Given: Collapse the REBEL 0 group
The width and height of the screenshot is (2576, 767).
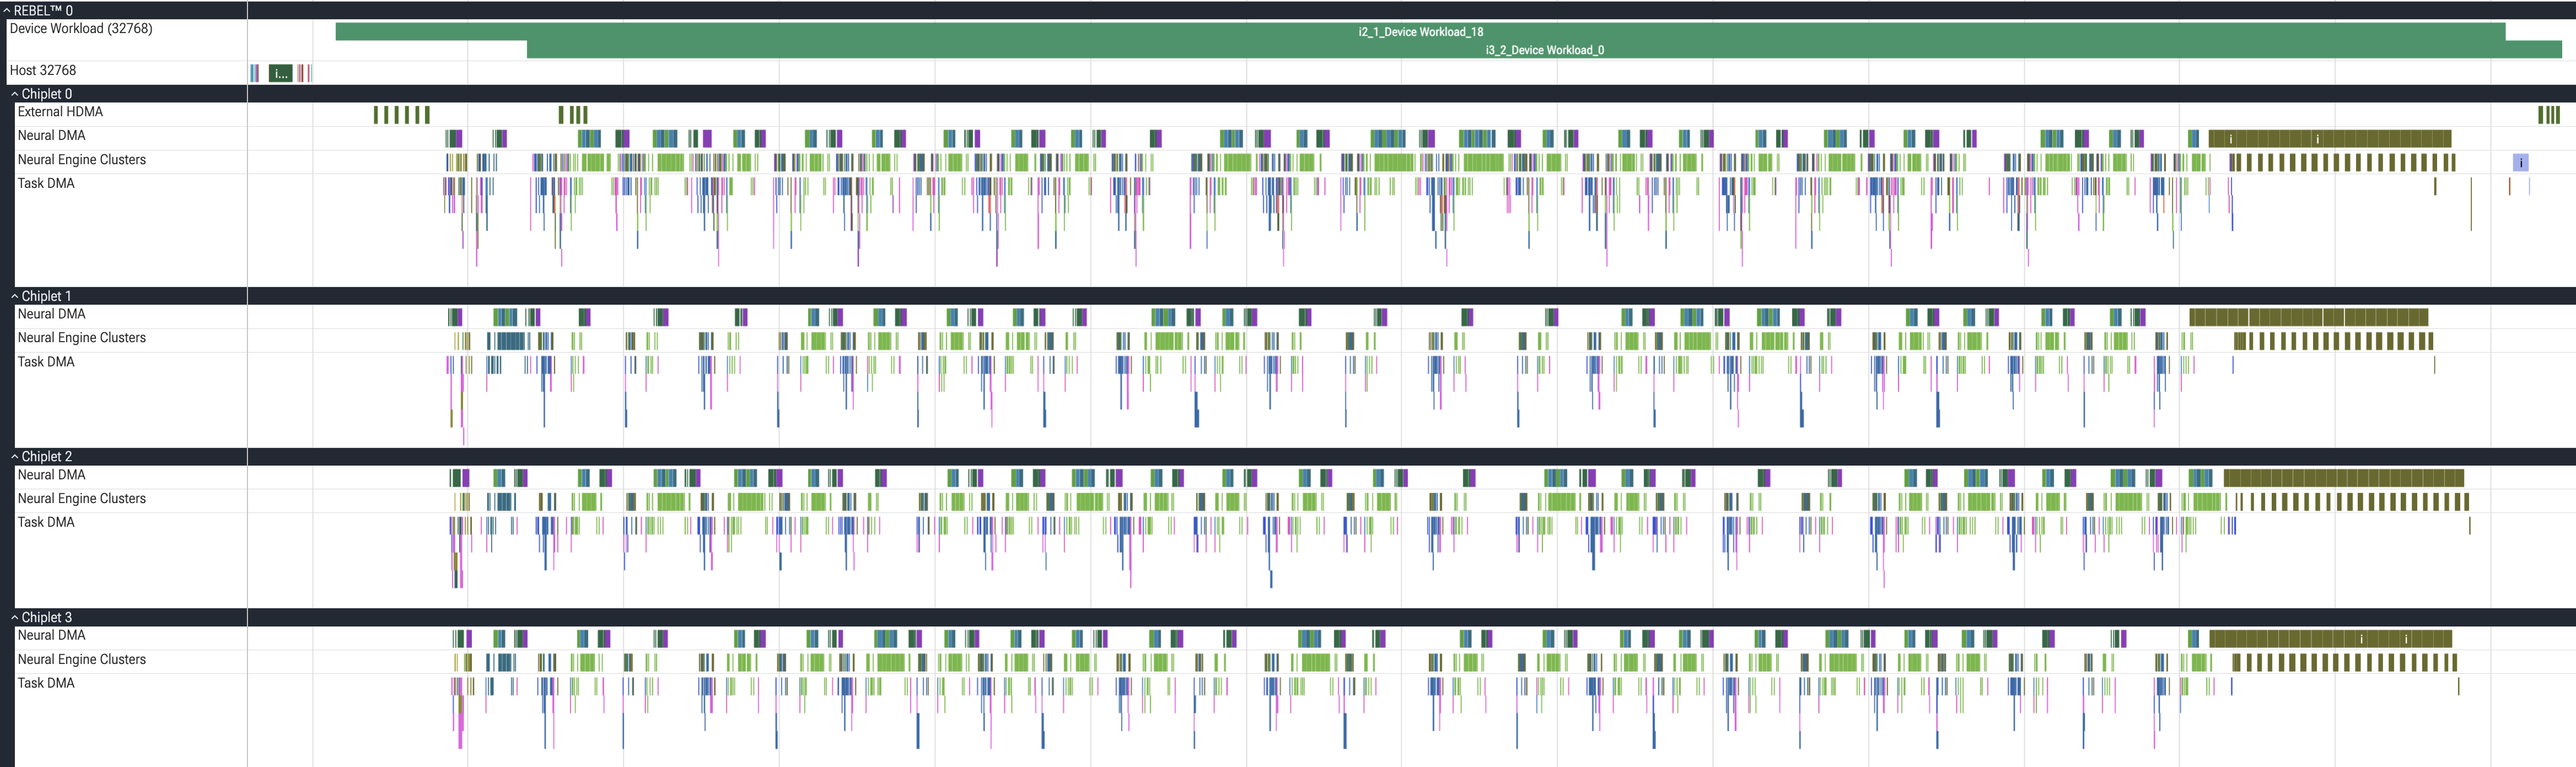Looking at the screenshot, I should 7,10.
